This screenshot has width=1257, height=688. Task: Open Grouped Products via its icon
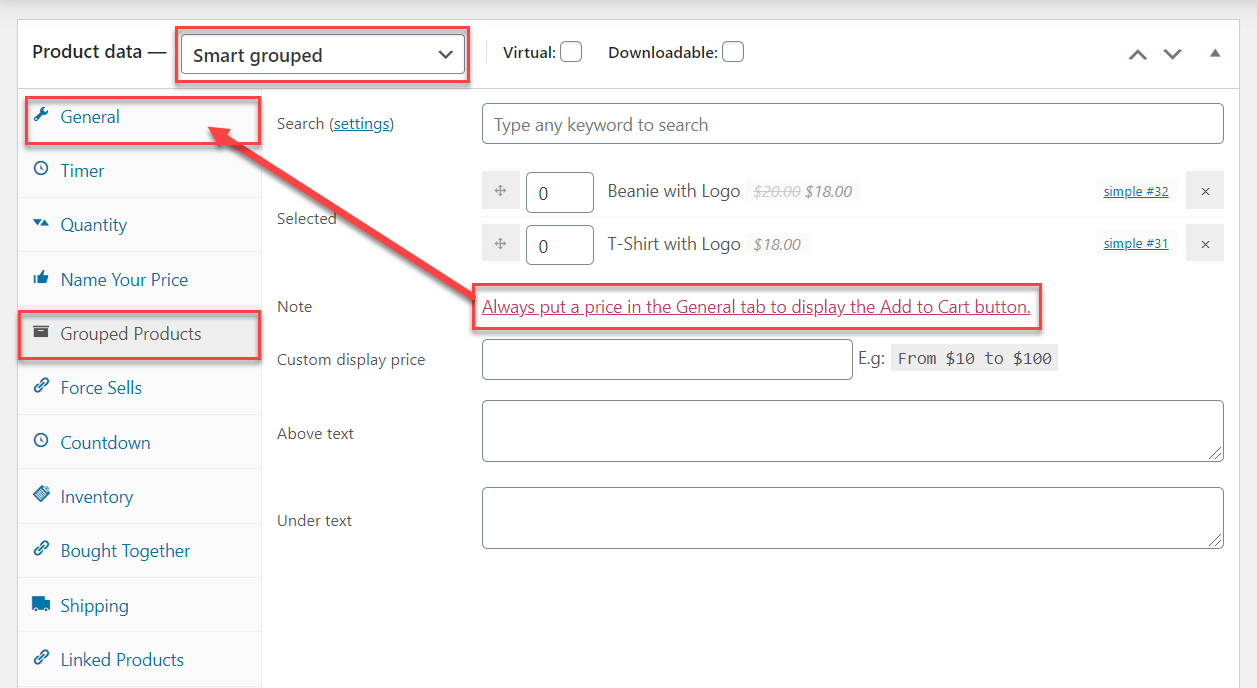[x=42, y=334]
